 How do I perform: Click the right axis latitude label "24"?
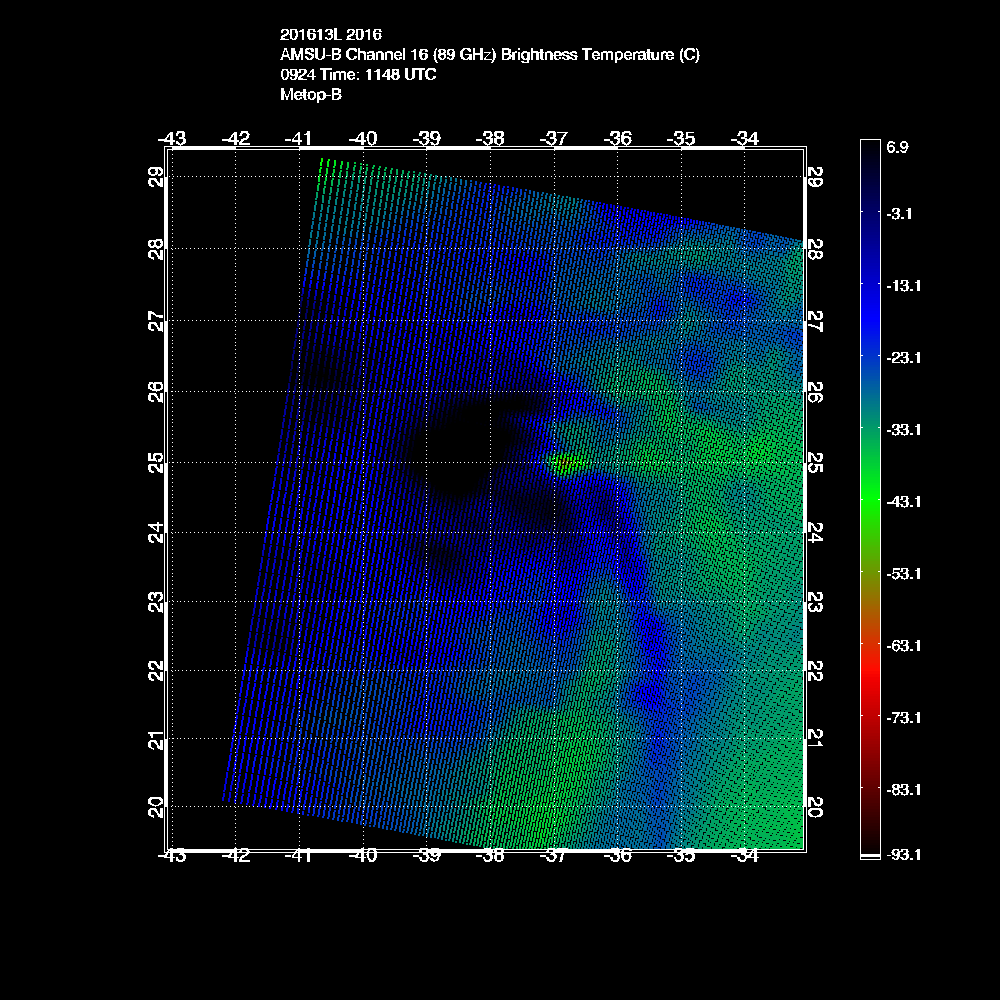click(x=816, y=532)
